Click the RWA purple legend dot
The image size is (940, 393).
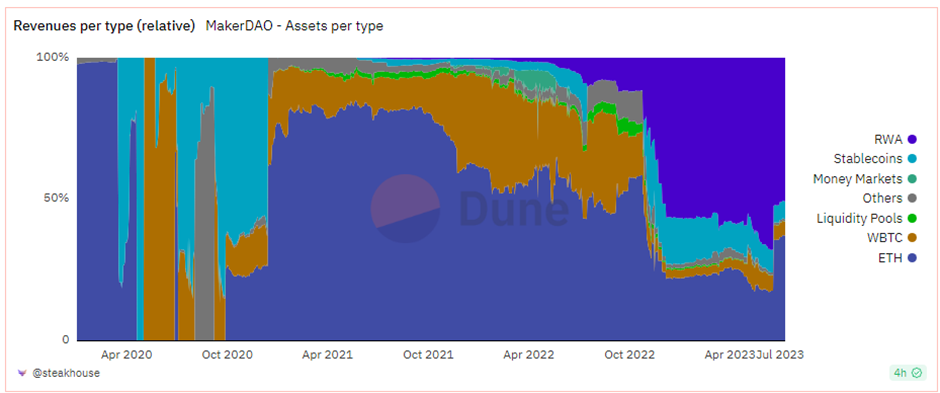point(912,140)
